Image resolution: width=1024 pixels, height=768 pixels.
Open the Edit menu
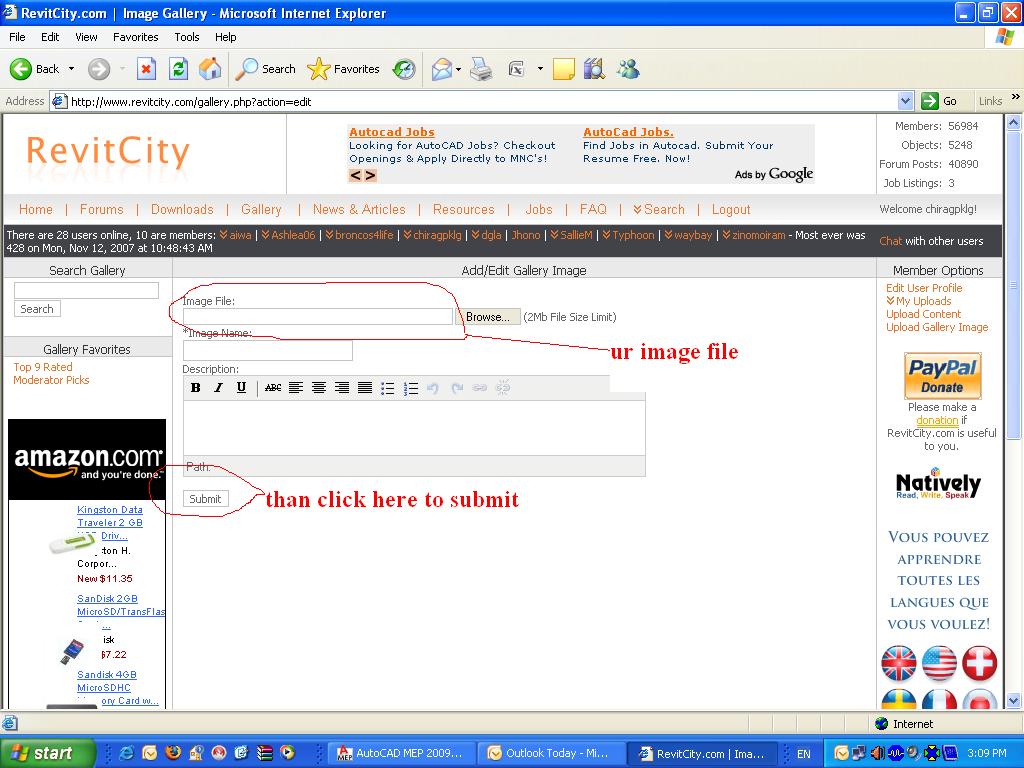click(50, 37)
